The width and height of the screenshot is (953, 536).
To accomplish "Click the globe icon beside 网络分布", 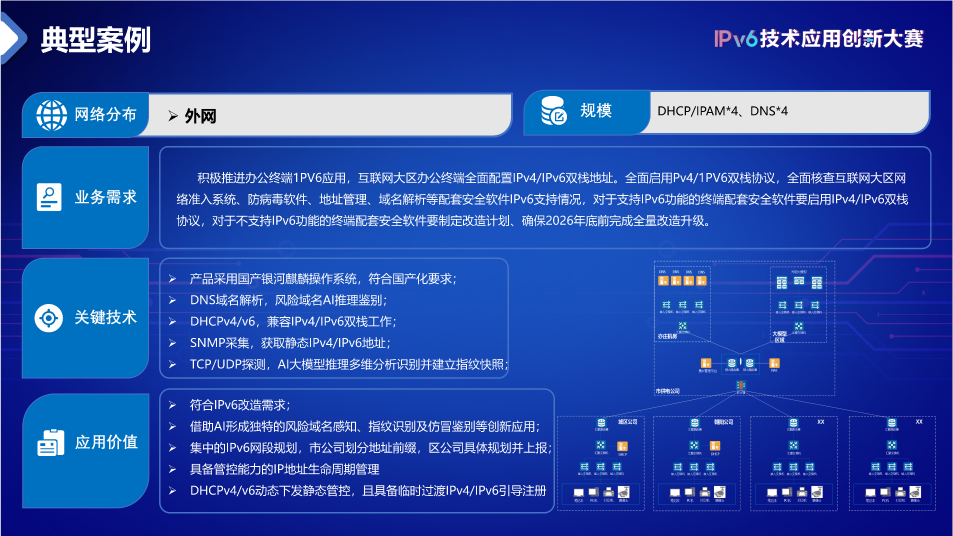I will click(x=51, y=114).
